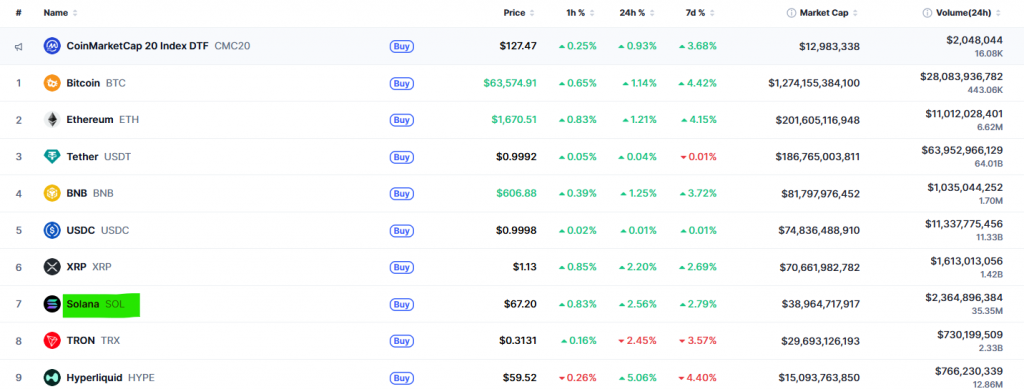Click BNB price $606.88

(517, 193)
